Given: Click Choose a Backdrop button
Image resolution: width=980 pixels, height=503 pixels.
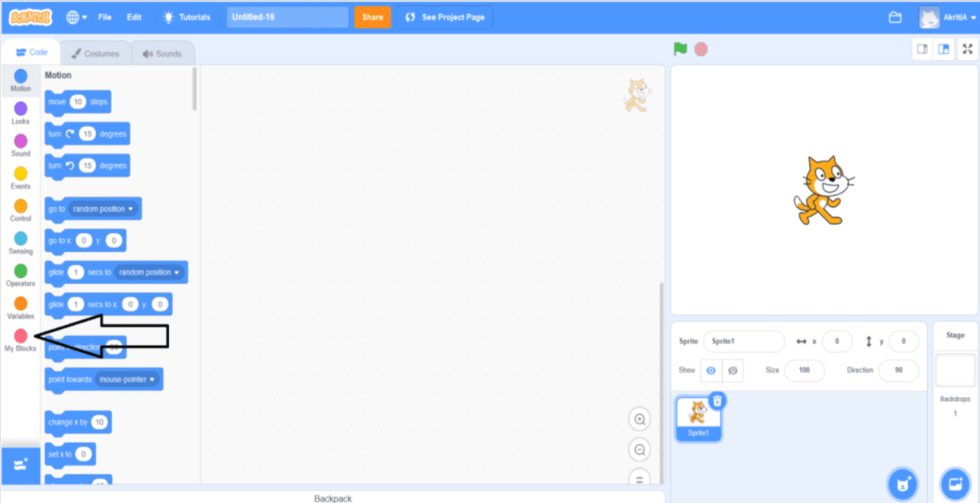Looking at the screenshot, I should [x=955, y=484].
